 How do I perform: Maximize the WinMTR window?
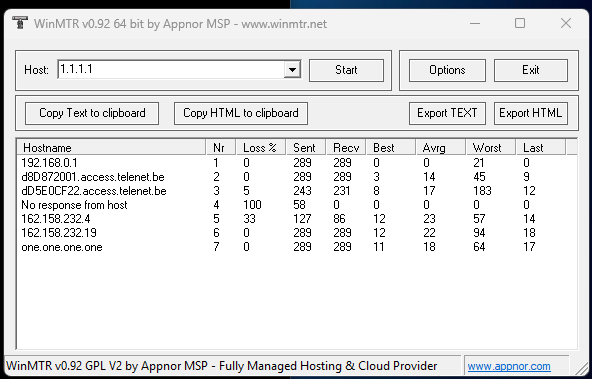click(520, 23)
